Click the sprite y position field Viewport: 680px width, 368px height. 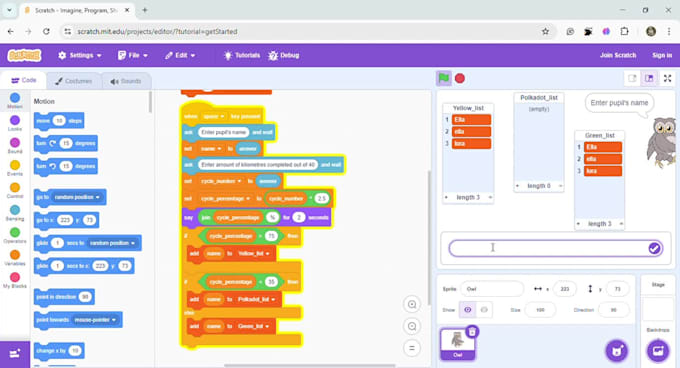[618, 289]
